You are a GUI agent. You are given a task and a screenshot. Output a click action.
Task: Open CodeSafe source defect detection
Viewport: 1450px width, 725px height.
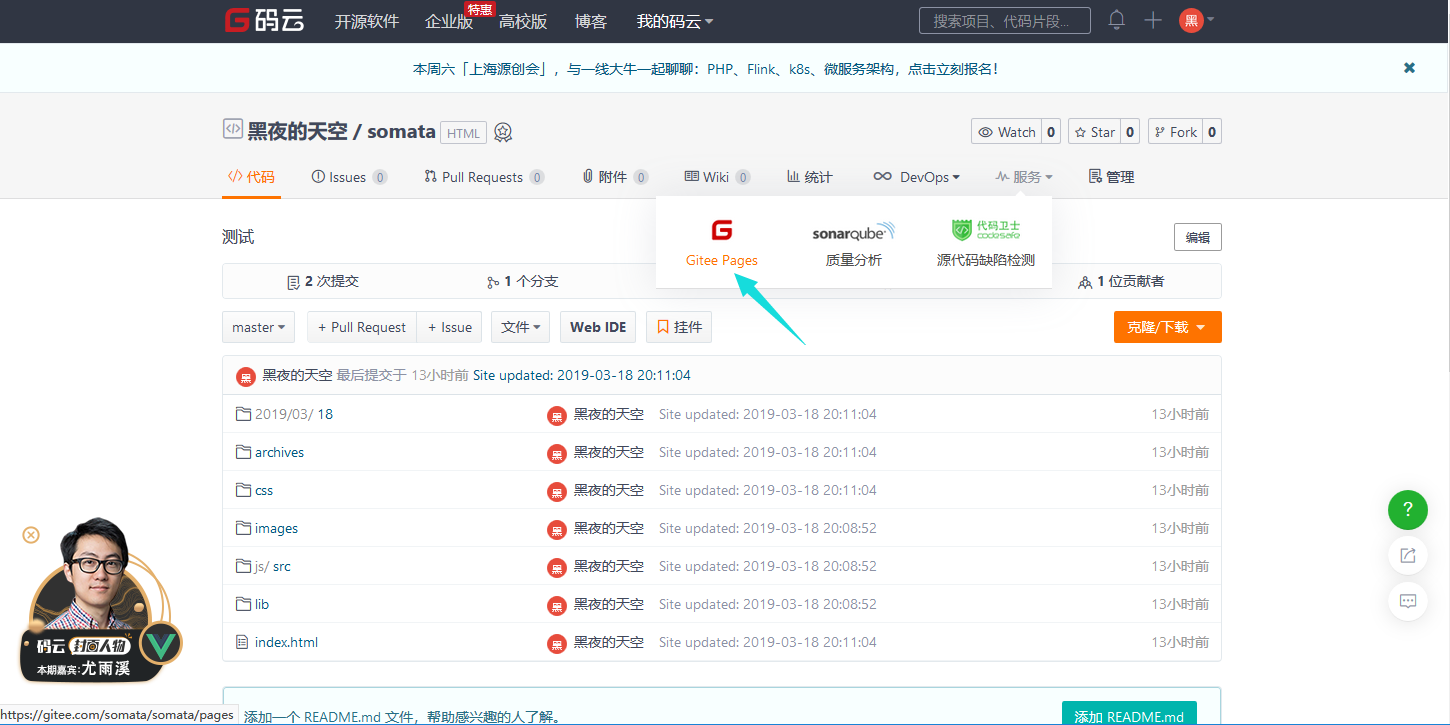(985, 243)
